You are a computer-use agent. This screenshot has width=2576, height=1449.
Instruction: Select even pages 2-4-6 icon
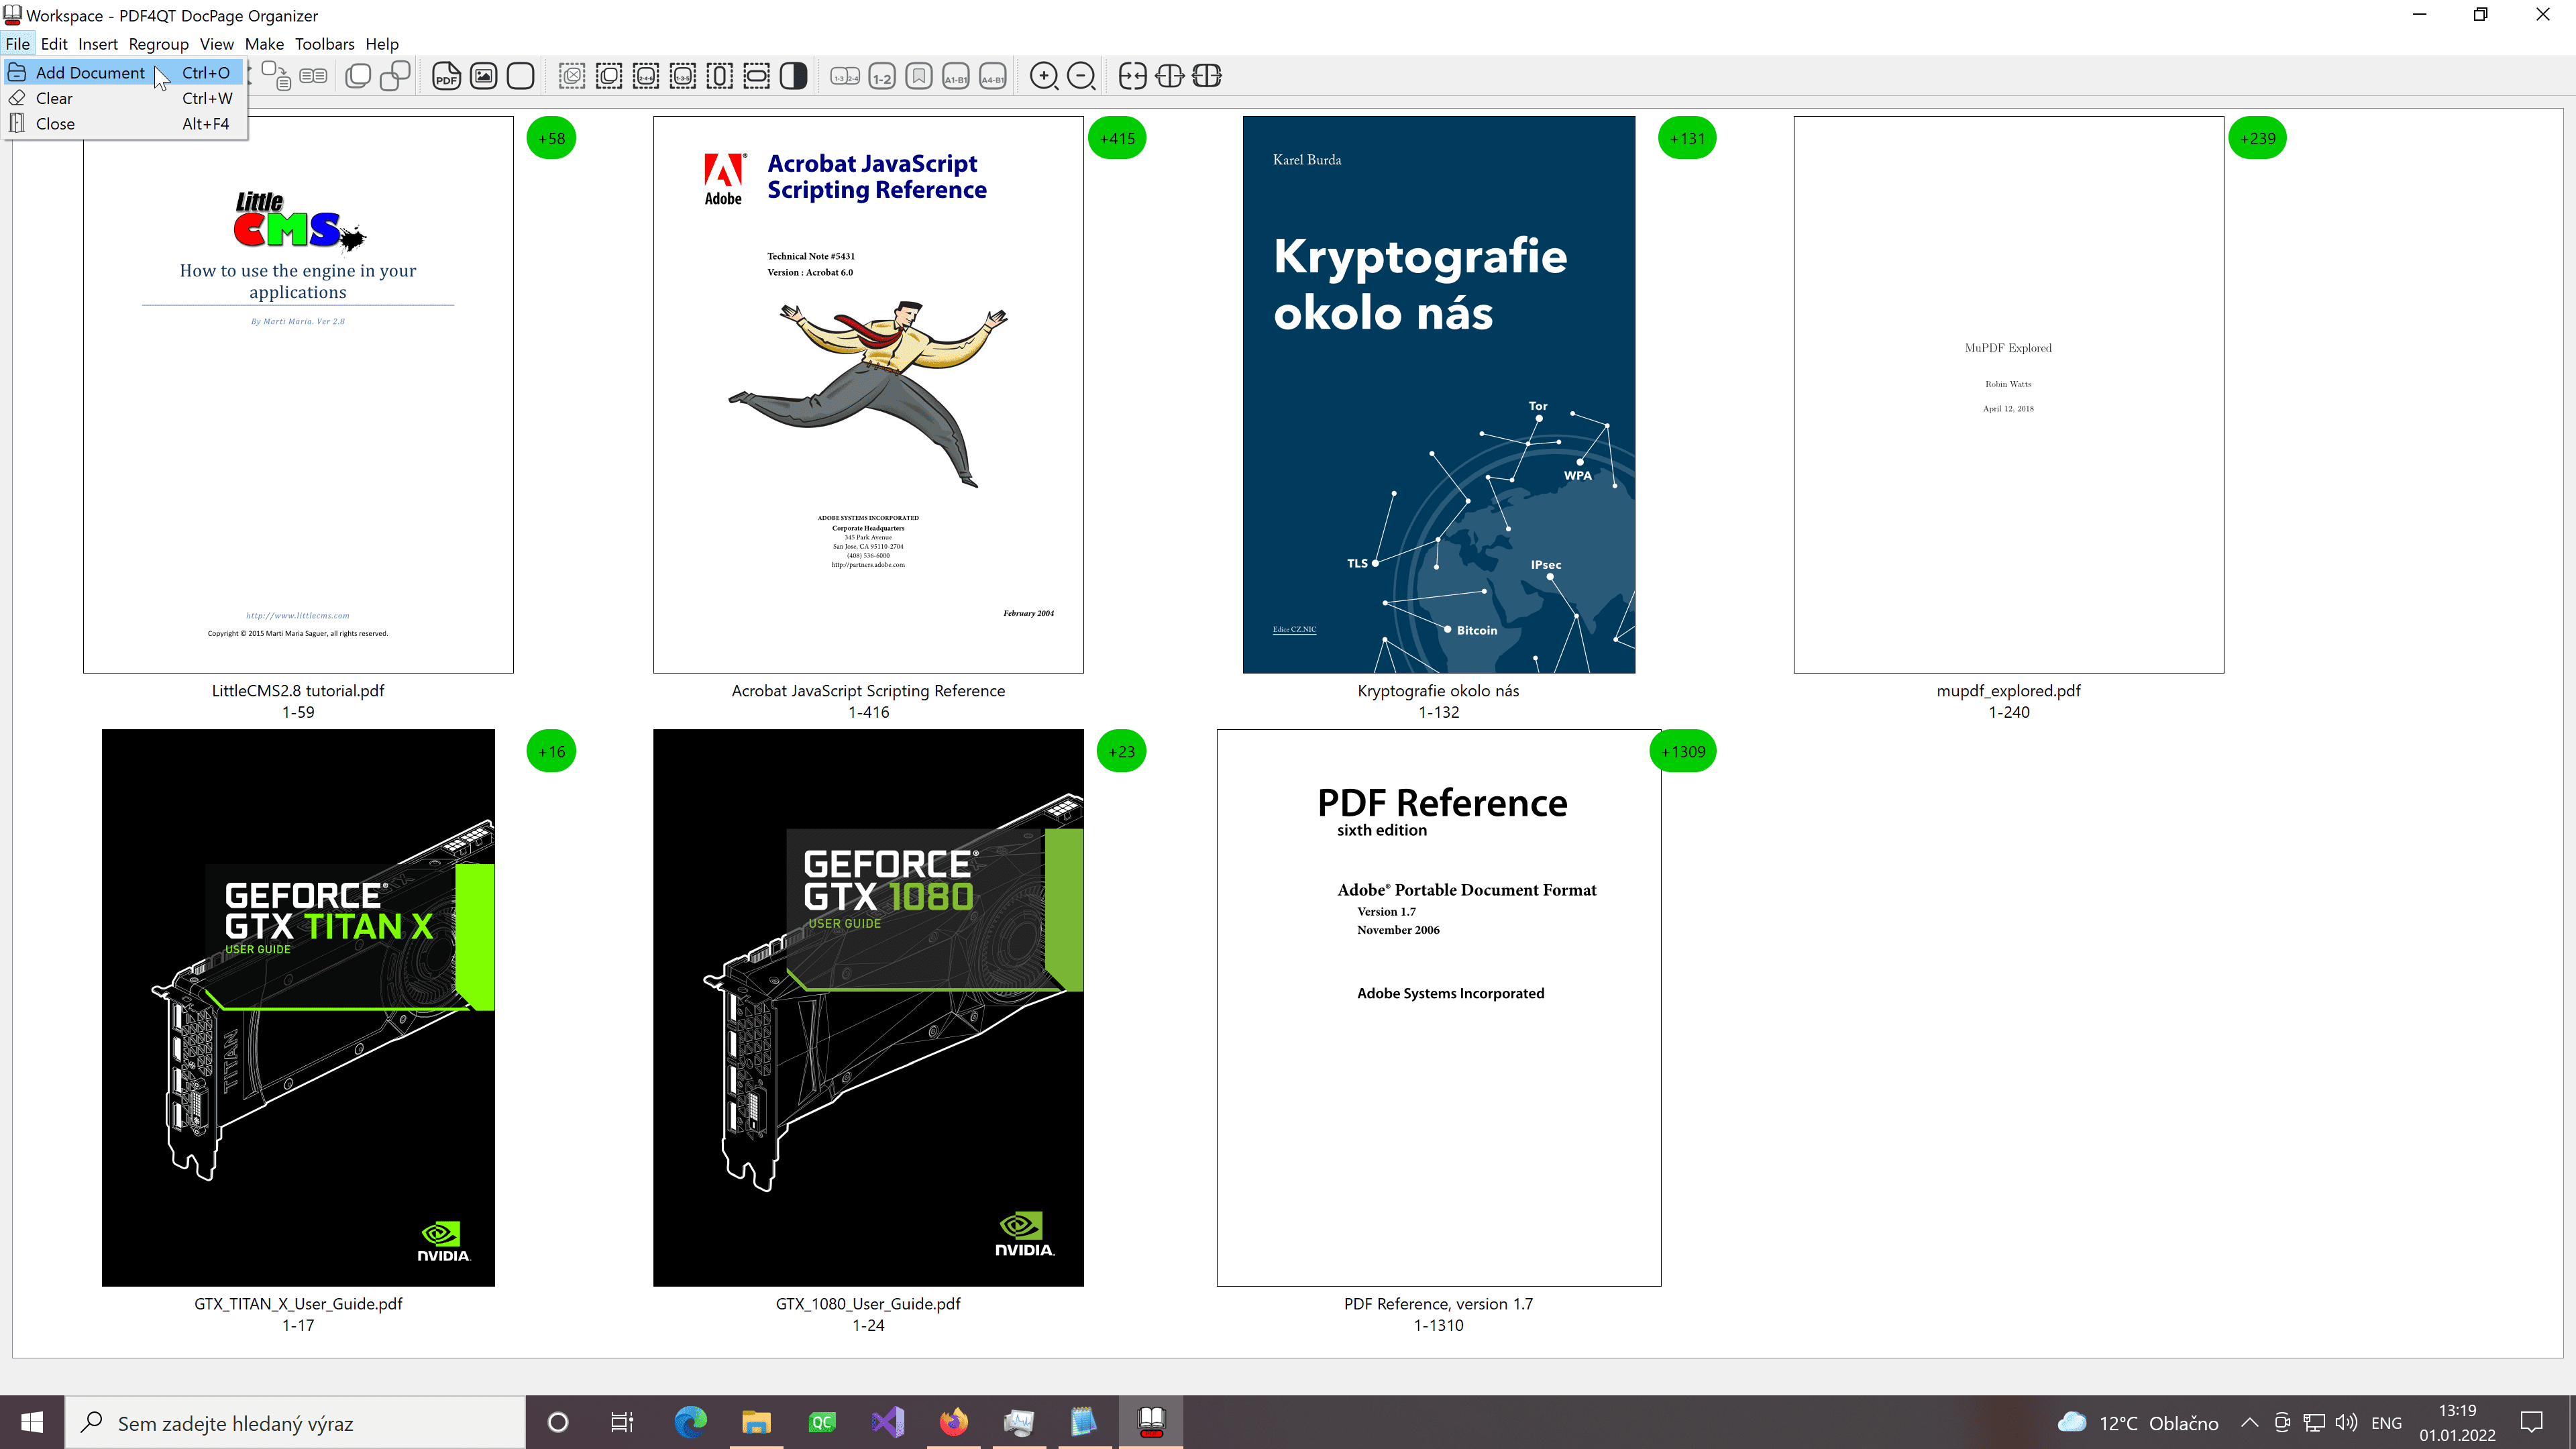[x=646, y=76]
